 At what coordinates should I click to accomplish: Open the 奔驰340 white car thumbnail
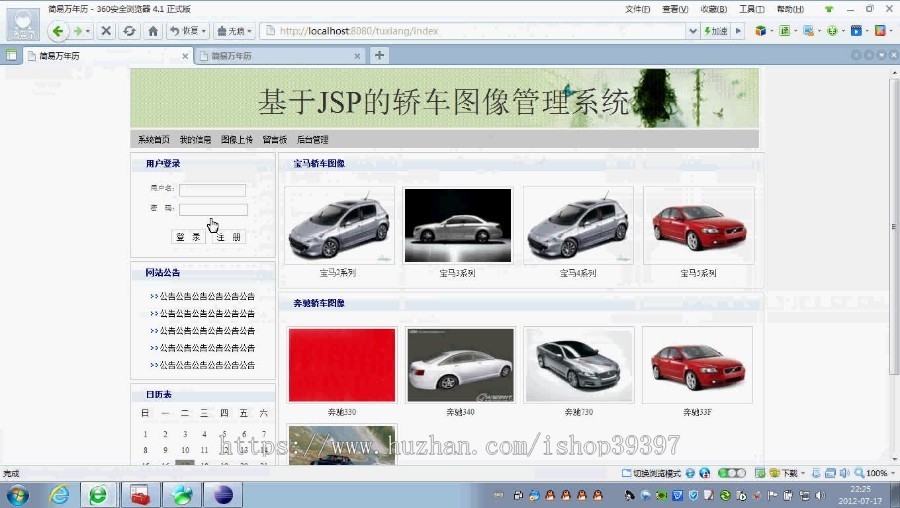(x=460, y=365)
